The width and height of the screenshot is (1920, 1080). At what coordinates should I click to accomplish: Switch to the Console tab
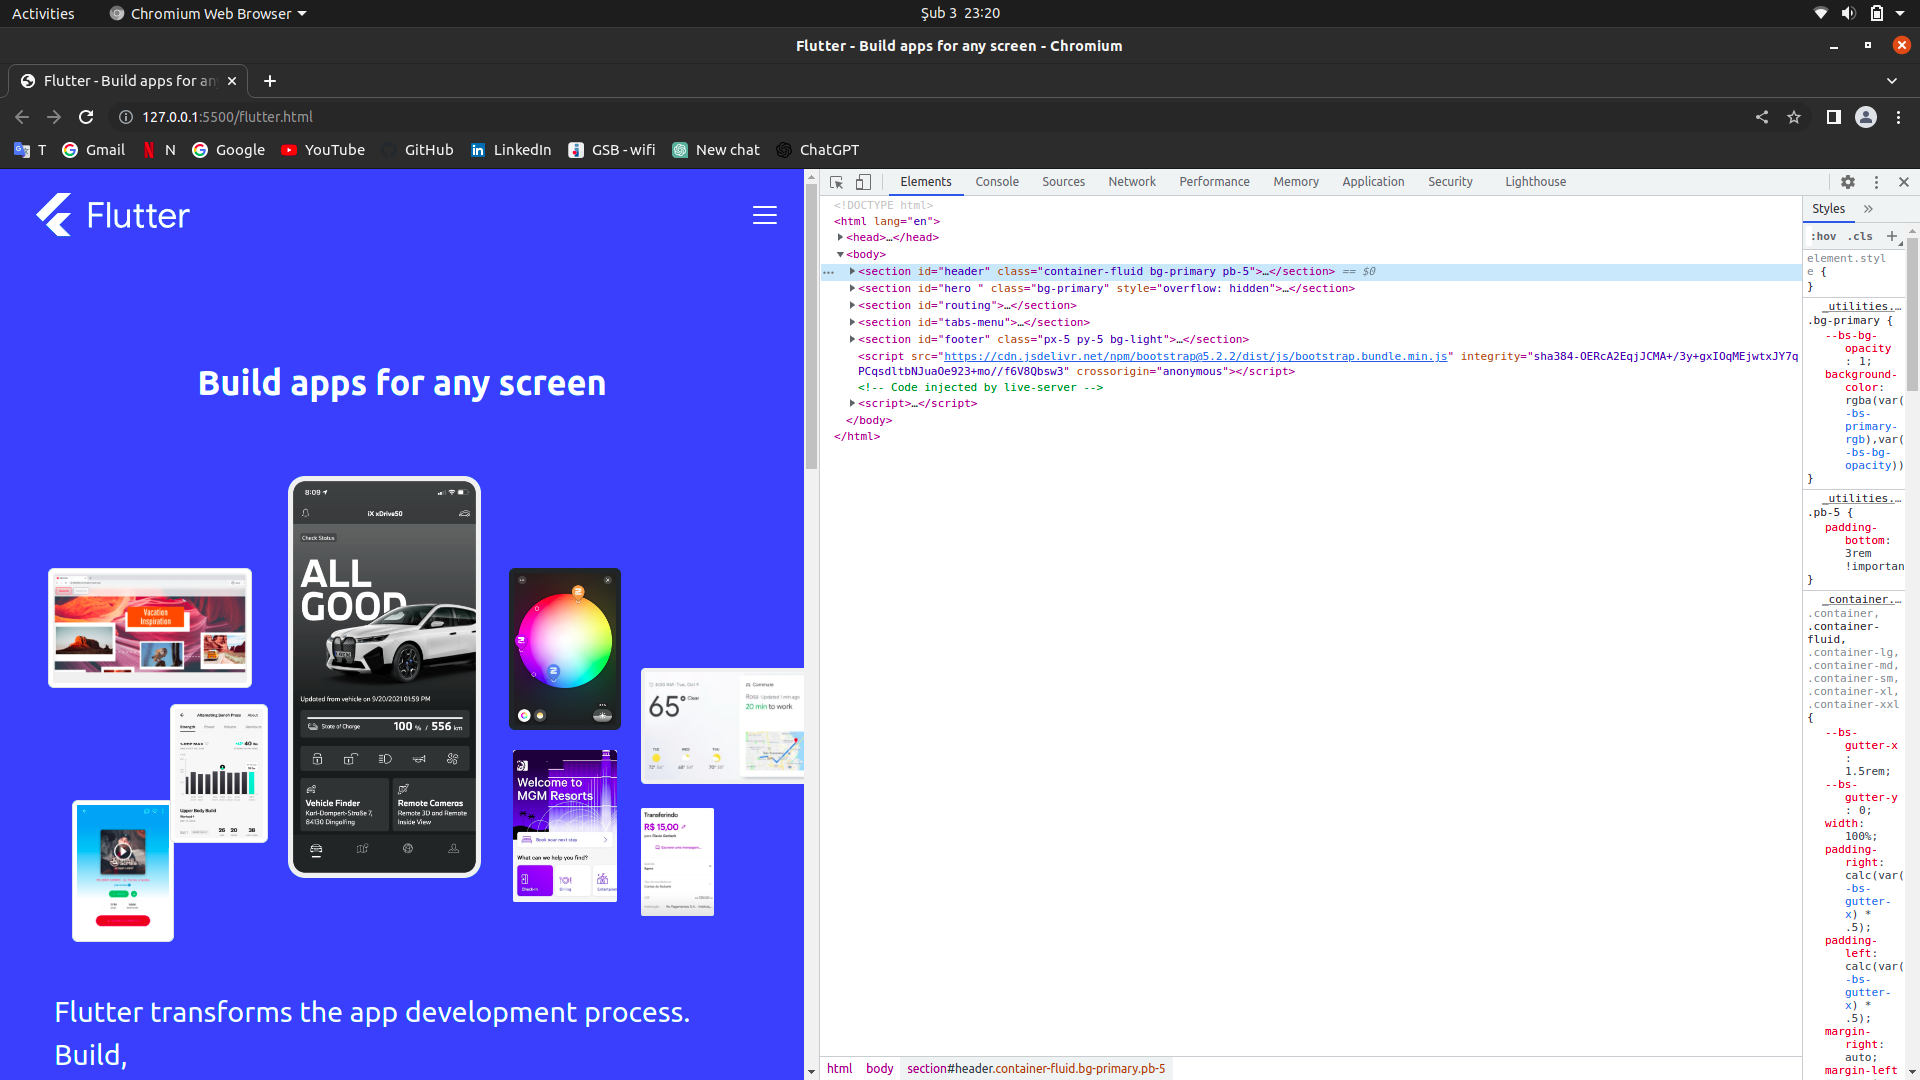tap(996, 182)
